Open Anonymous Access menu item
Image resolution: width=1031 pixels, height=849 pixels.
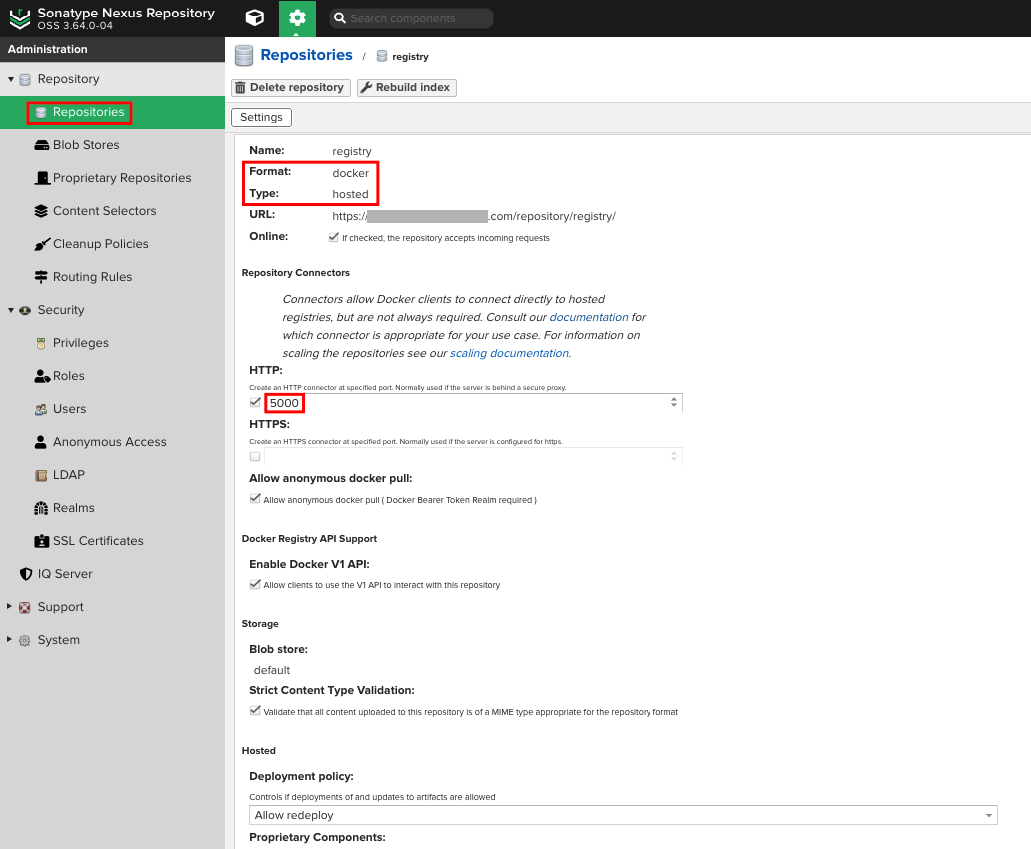click(x=110, y=442)
